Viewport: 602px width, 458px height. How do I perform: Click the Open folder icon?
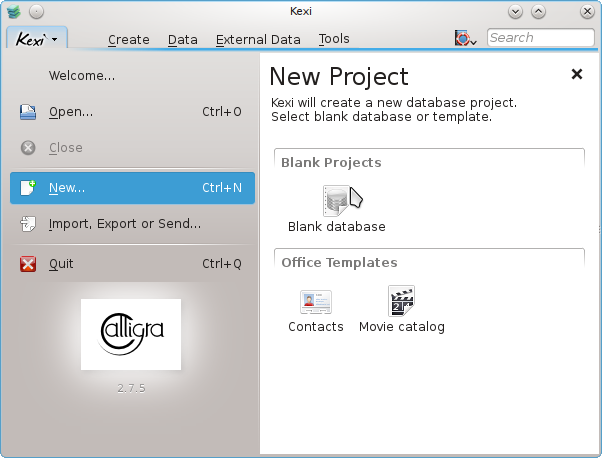[x=28, y=112]
